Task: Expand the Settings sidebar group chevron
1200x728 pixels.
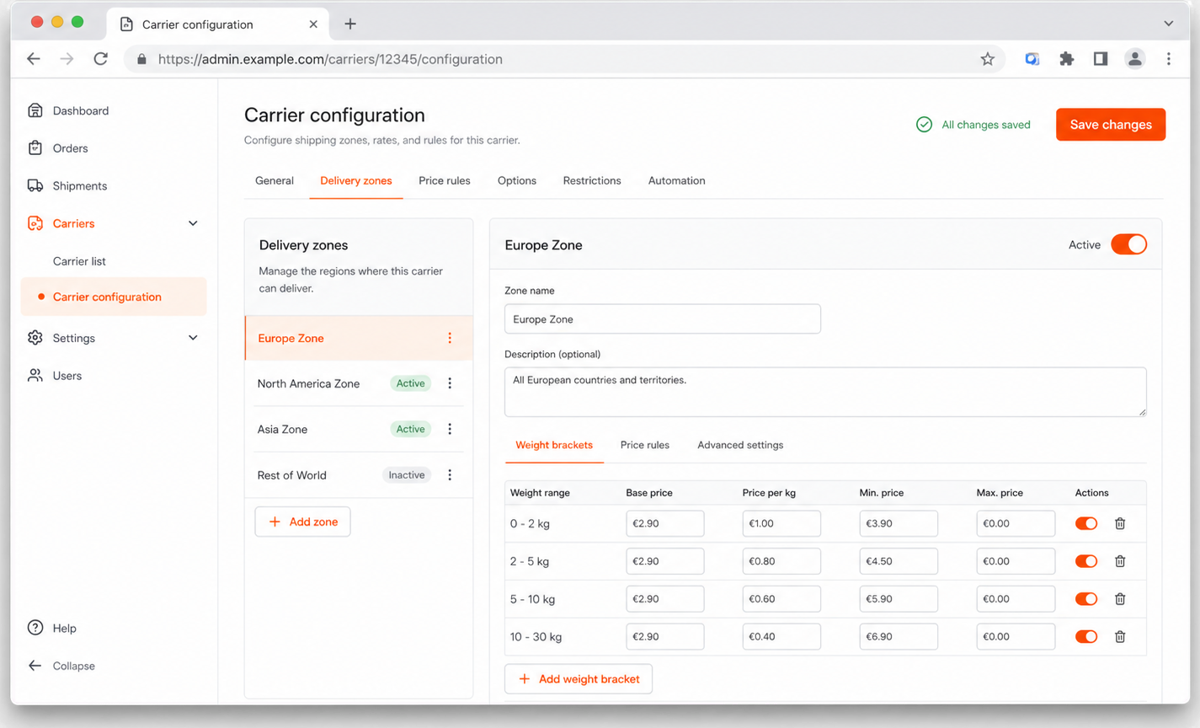Action: click(x=193, y=338)
